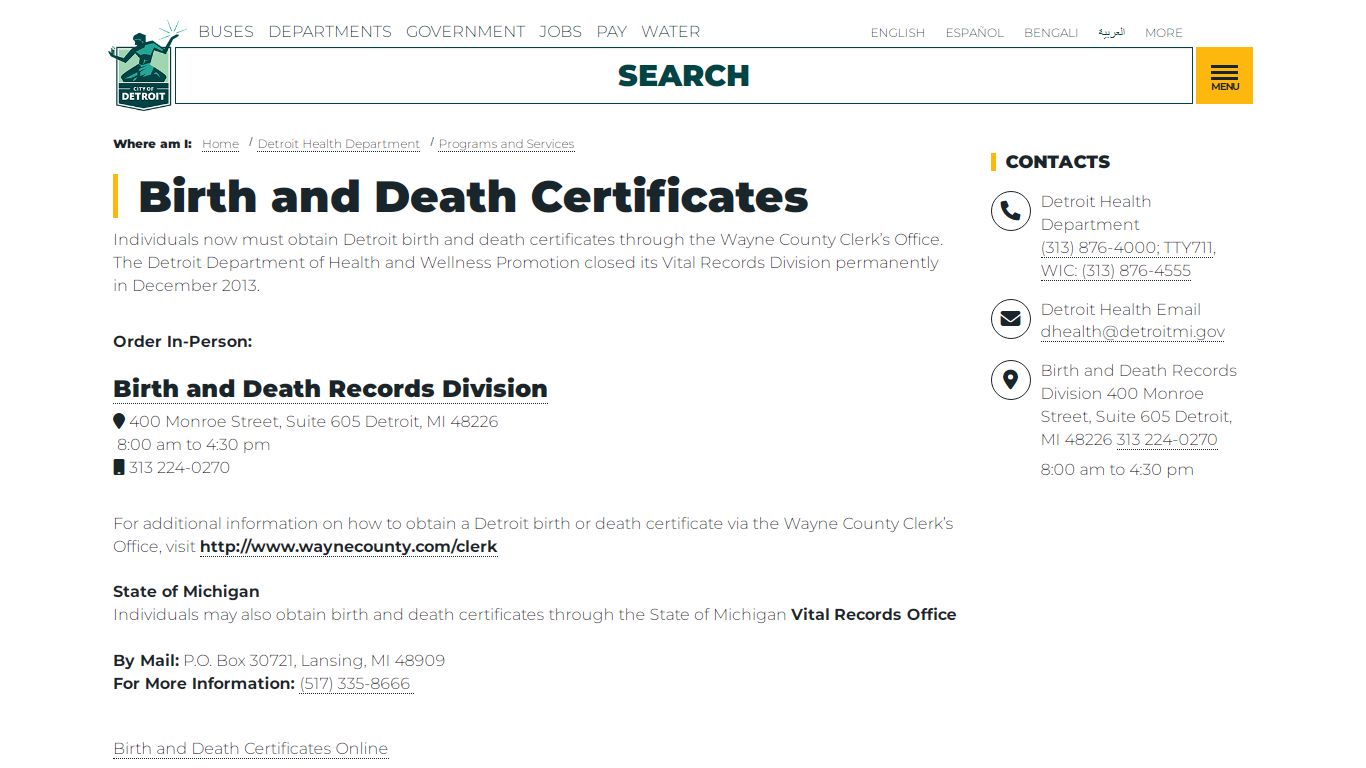Click the Birth and Death Certificates page title

click(x=473, y=196)
